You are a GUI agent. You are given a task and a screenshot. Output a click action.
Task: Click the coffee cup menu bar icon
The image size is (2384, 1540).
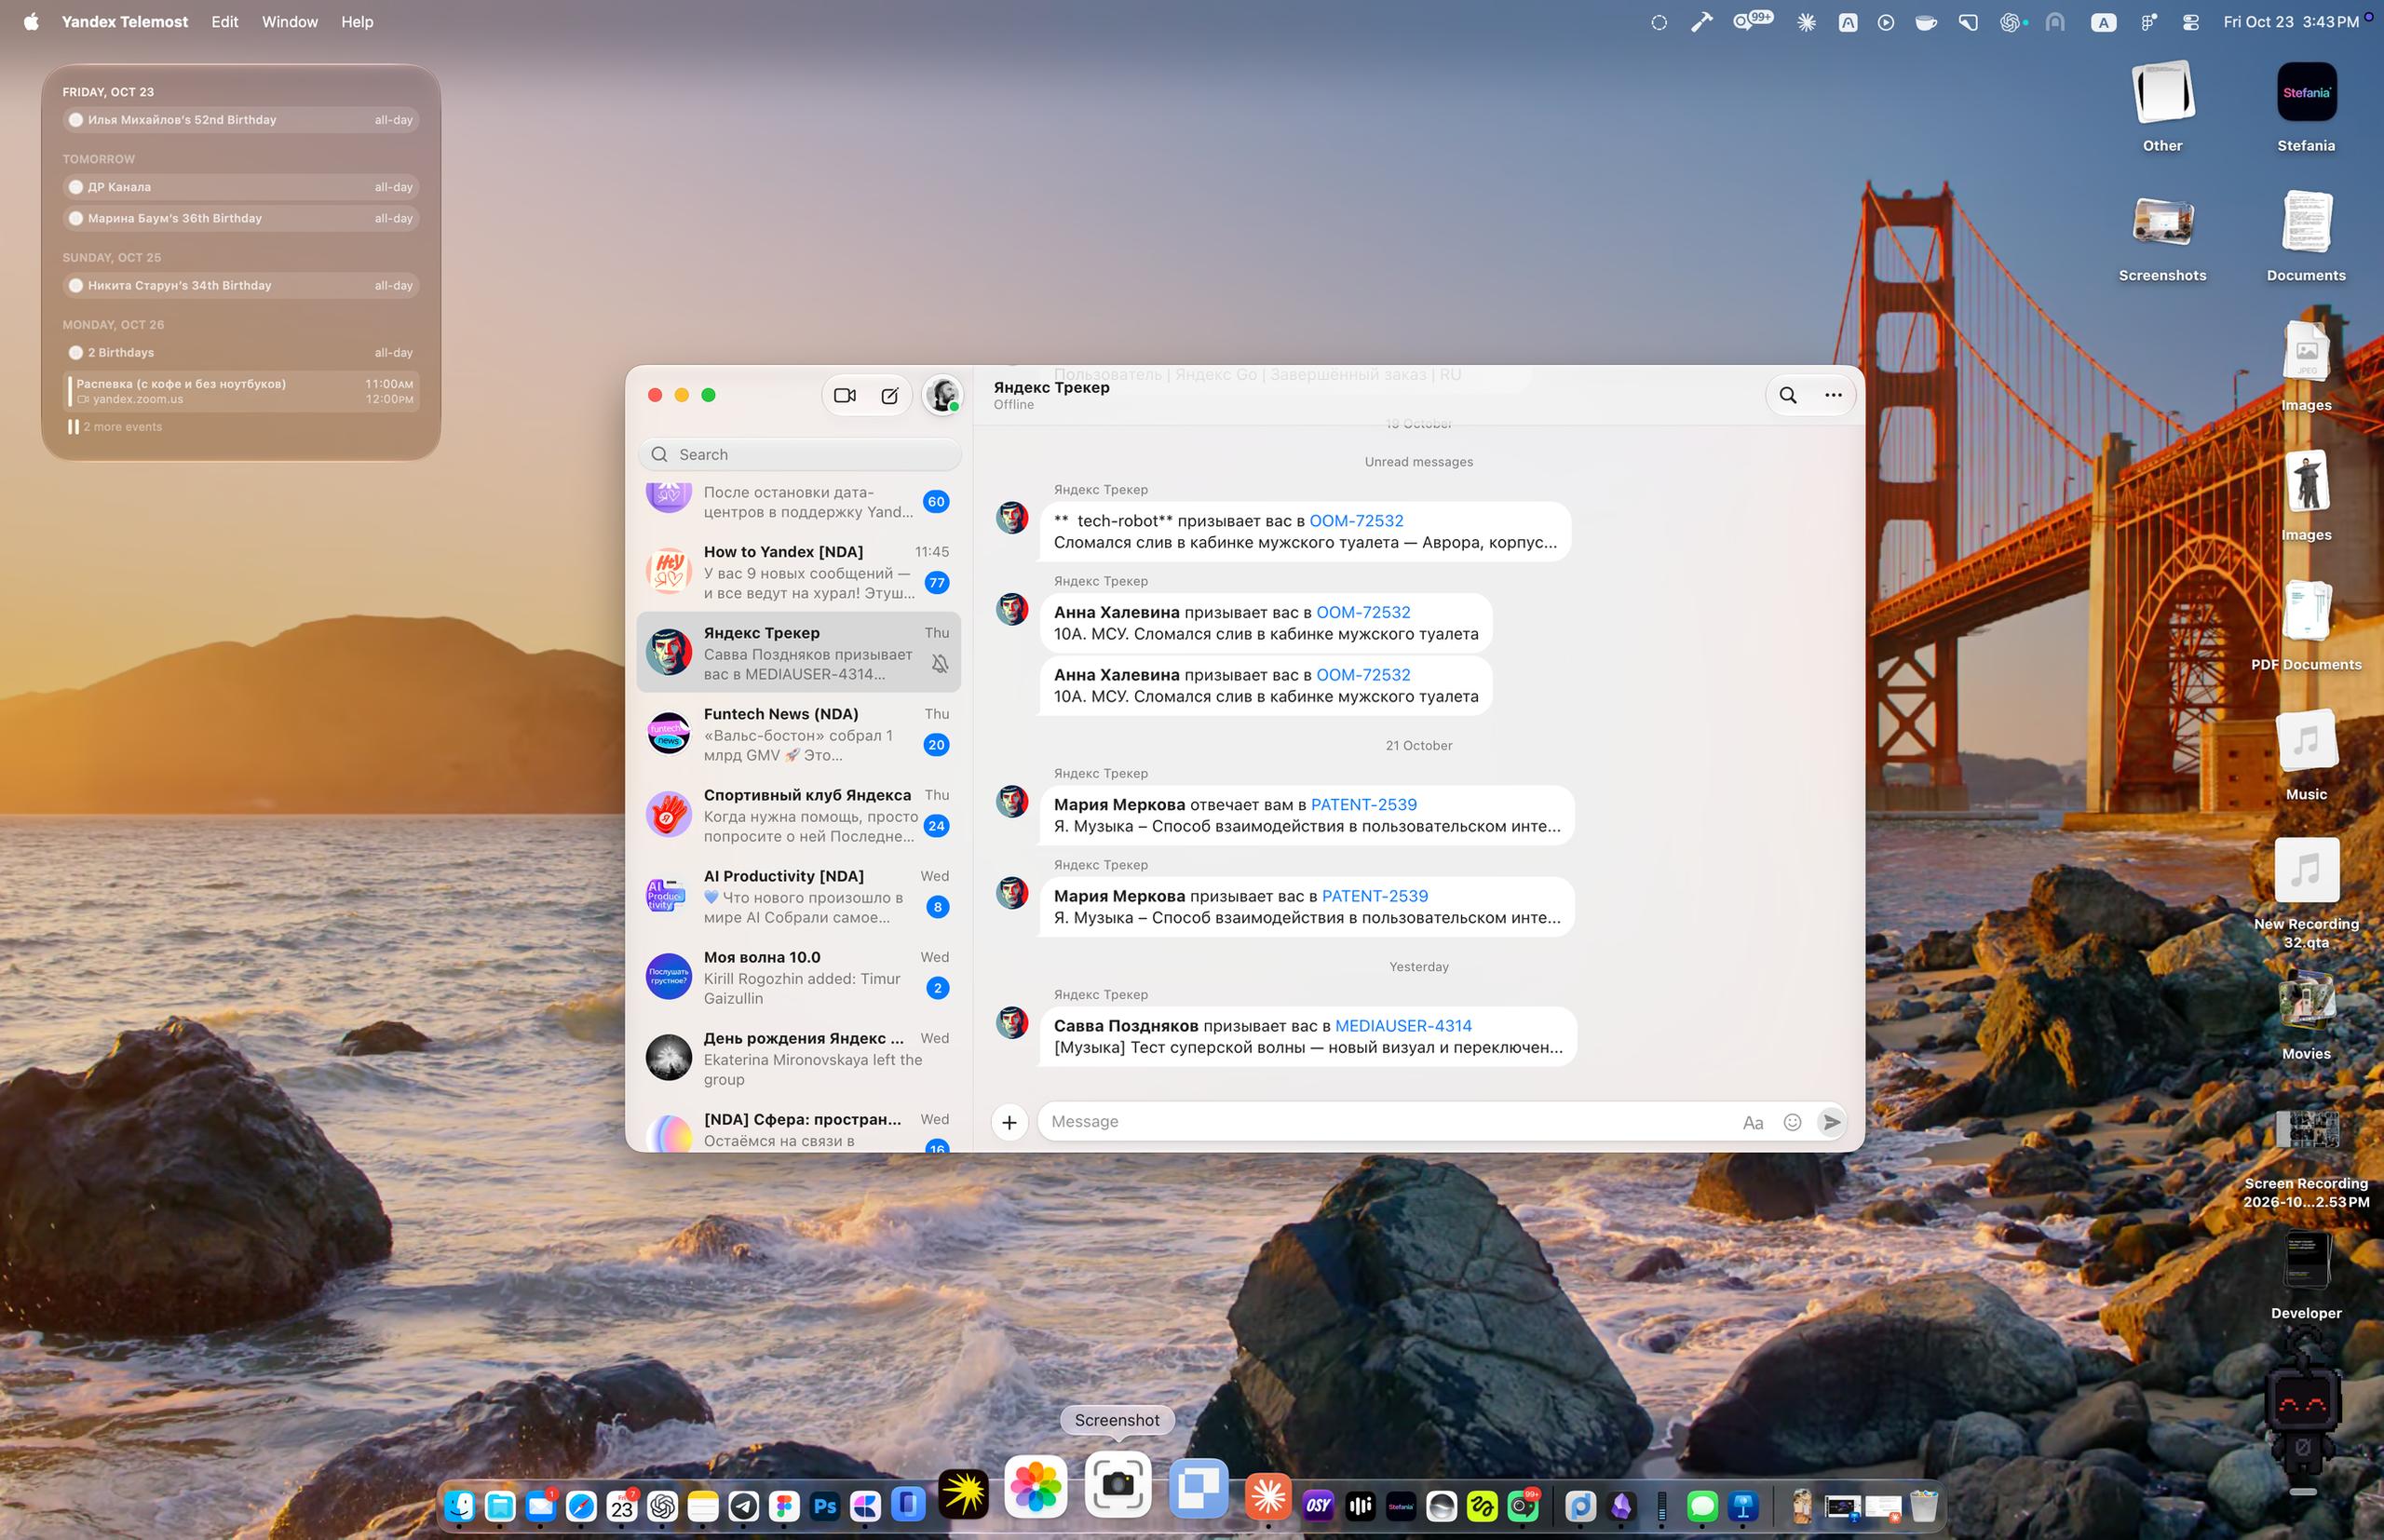point(1926,22)
